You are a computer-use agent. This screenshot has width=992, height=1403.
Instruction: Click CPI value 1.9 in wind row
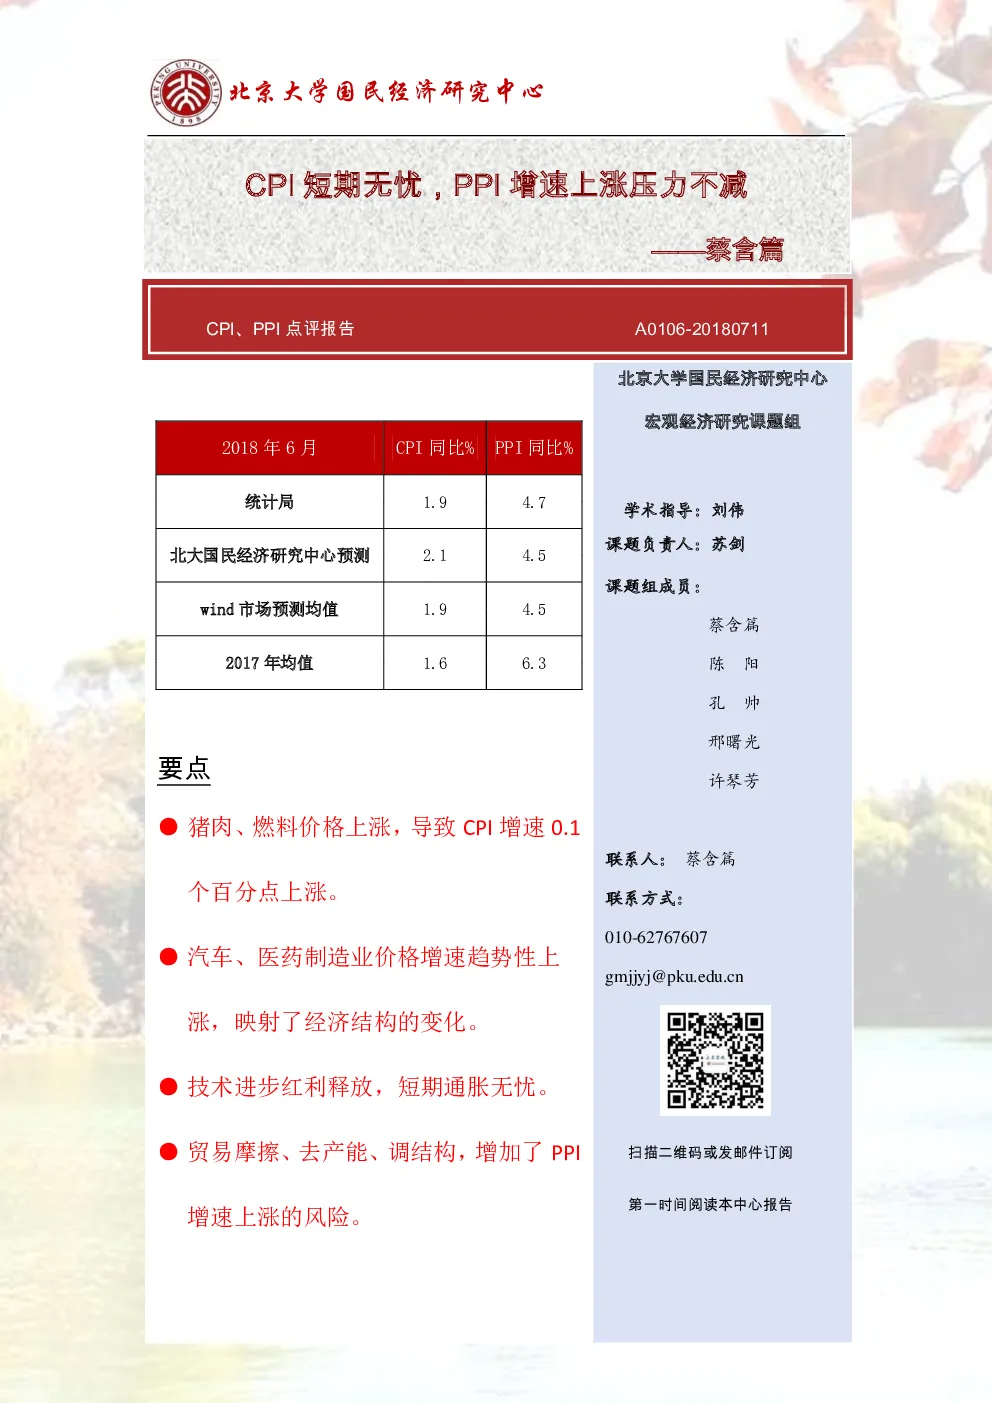click(435, 610)
